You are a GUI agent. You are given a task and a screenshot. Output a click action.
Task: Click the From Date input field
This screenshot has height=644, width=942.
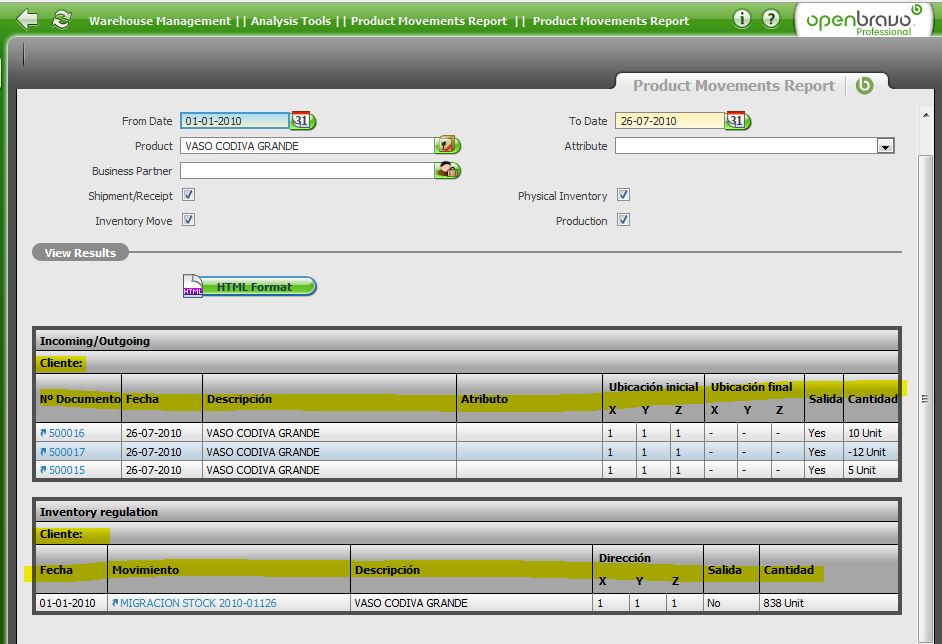235,121
